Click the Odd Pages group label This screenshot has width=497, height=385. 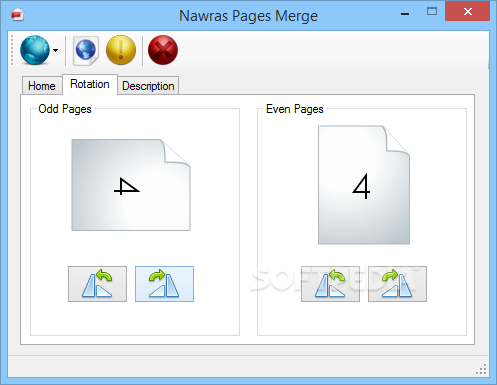click(65, 109)
